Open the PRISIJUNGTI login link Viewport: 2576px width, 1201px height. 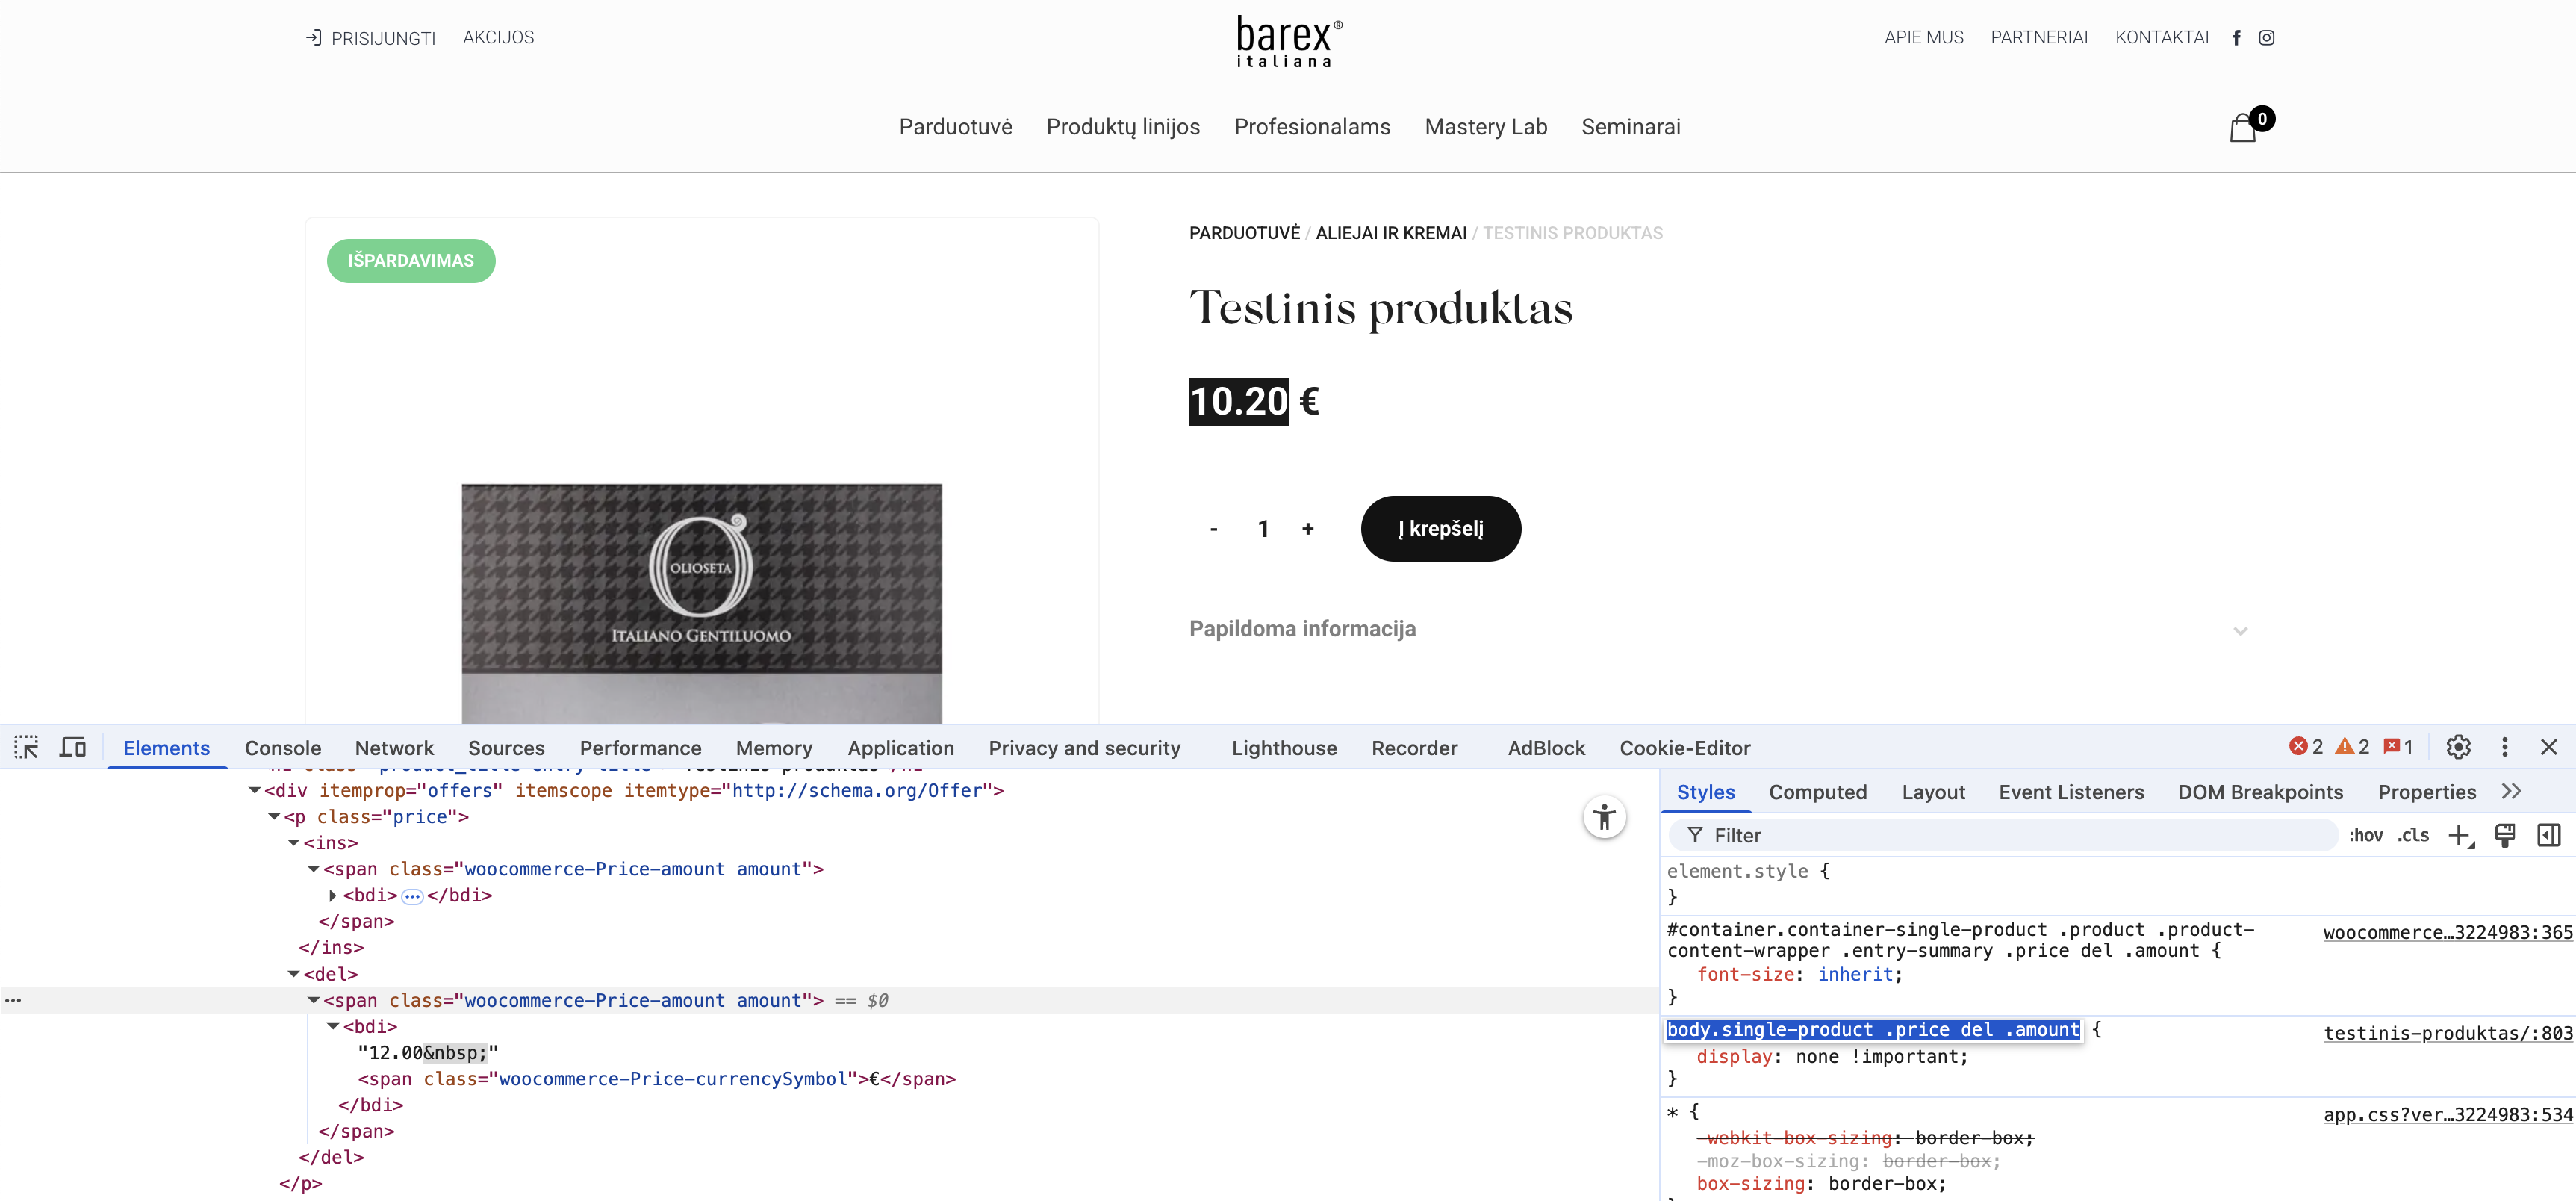pos(370,38)
